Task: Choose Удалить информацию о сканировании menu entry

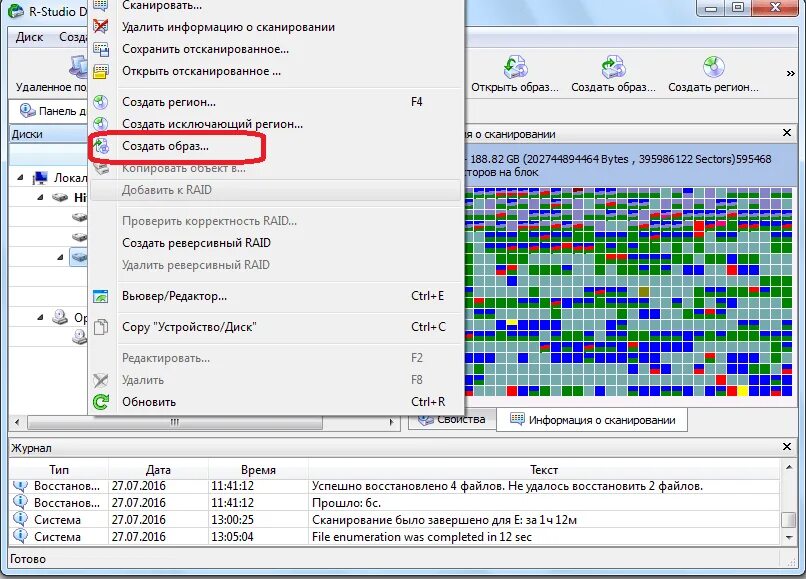Action: [228, 27]
